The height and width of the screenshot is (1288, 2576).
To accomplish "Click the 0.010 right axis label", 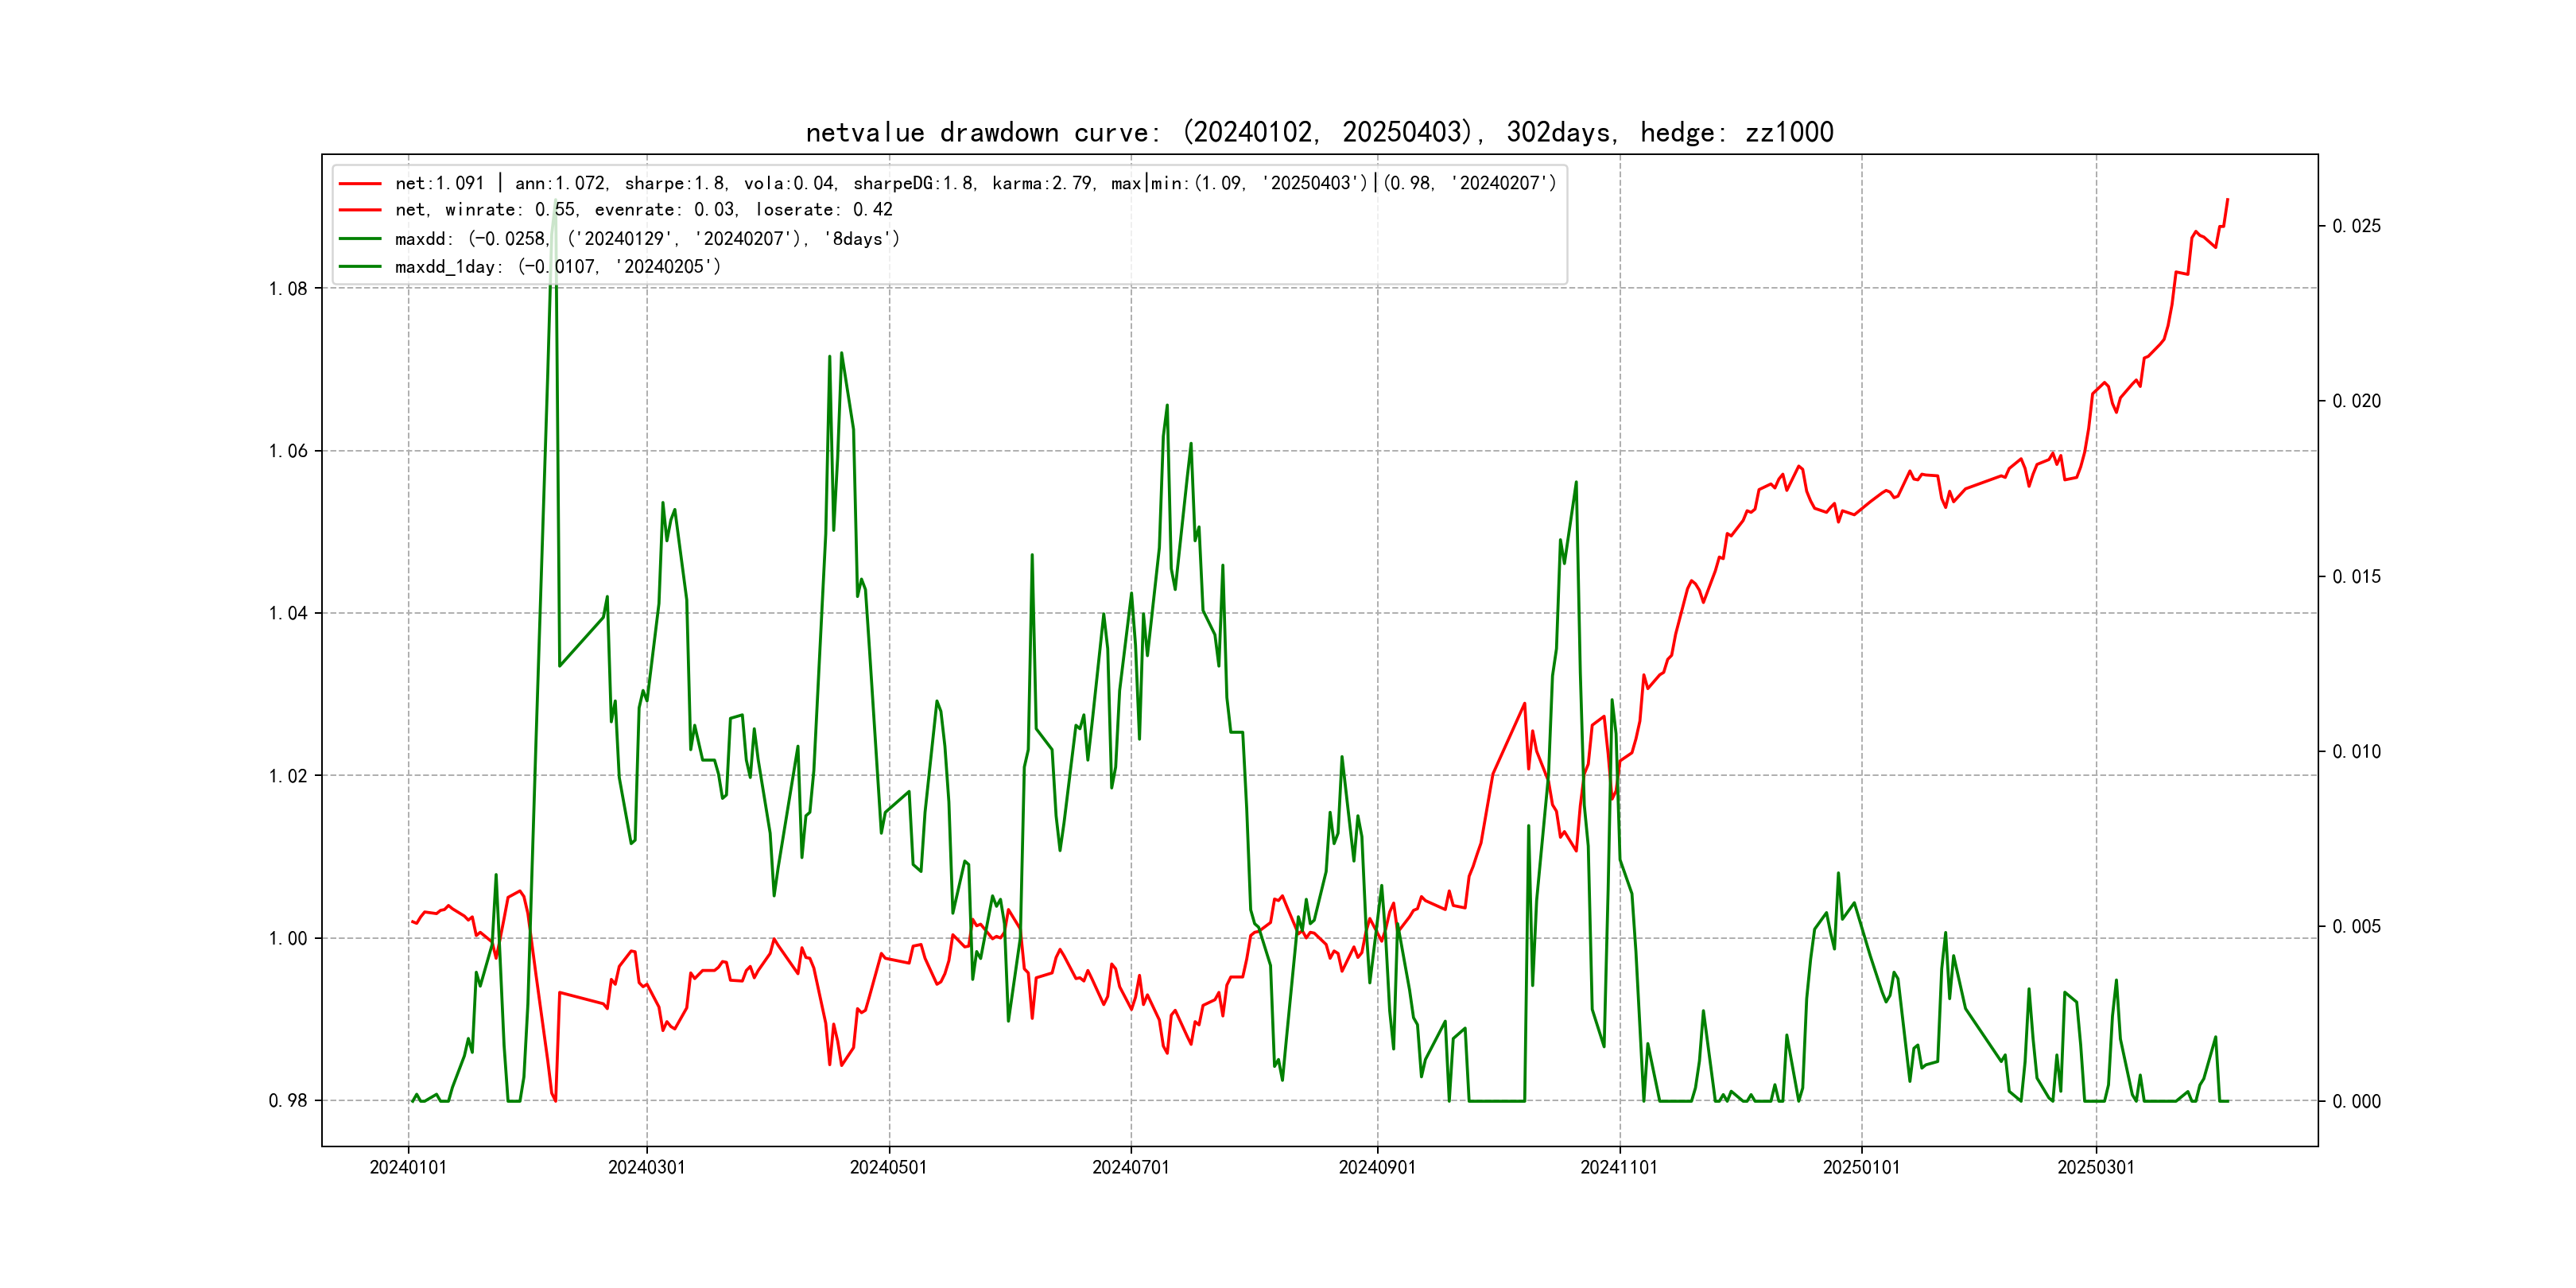I will tap(2356, 751).
